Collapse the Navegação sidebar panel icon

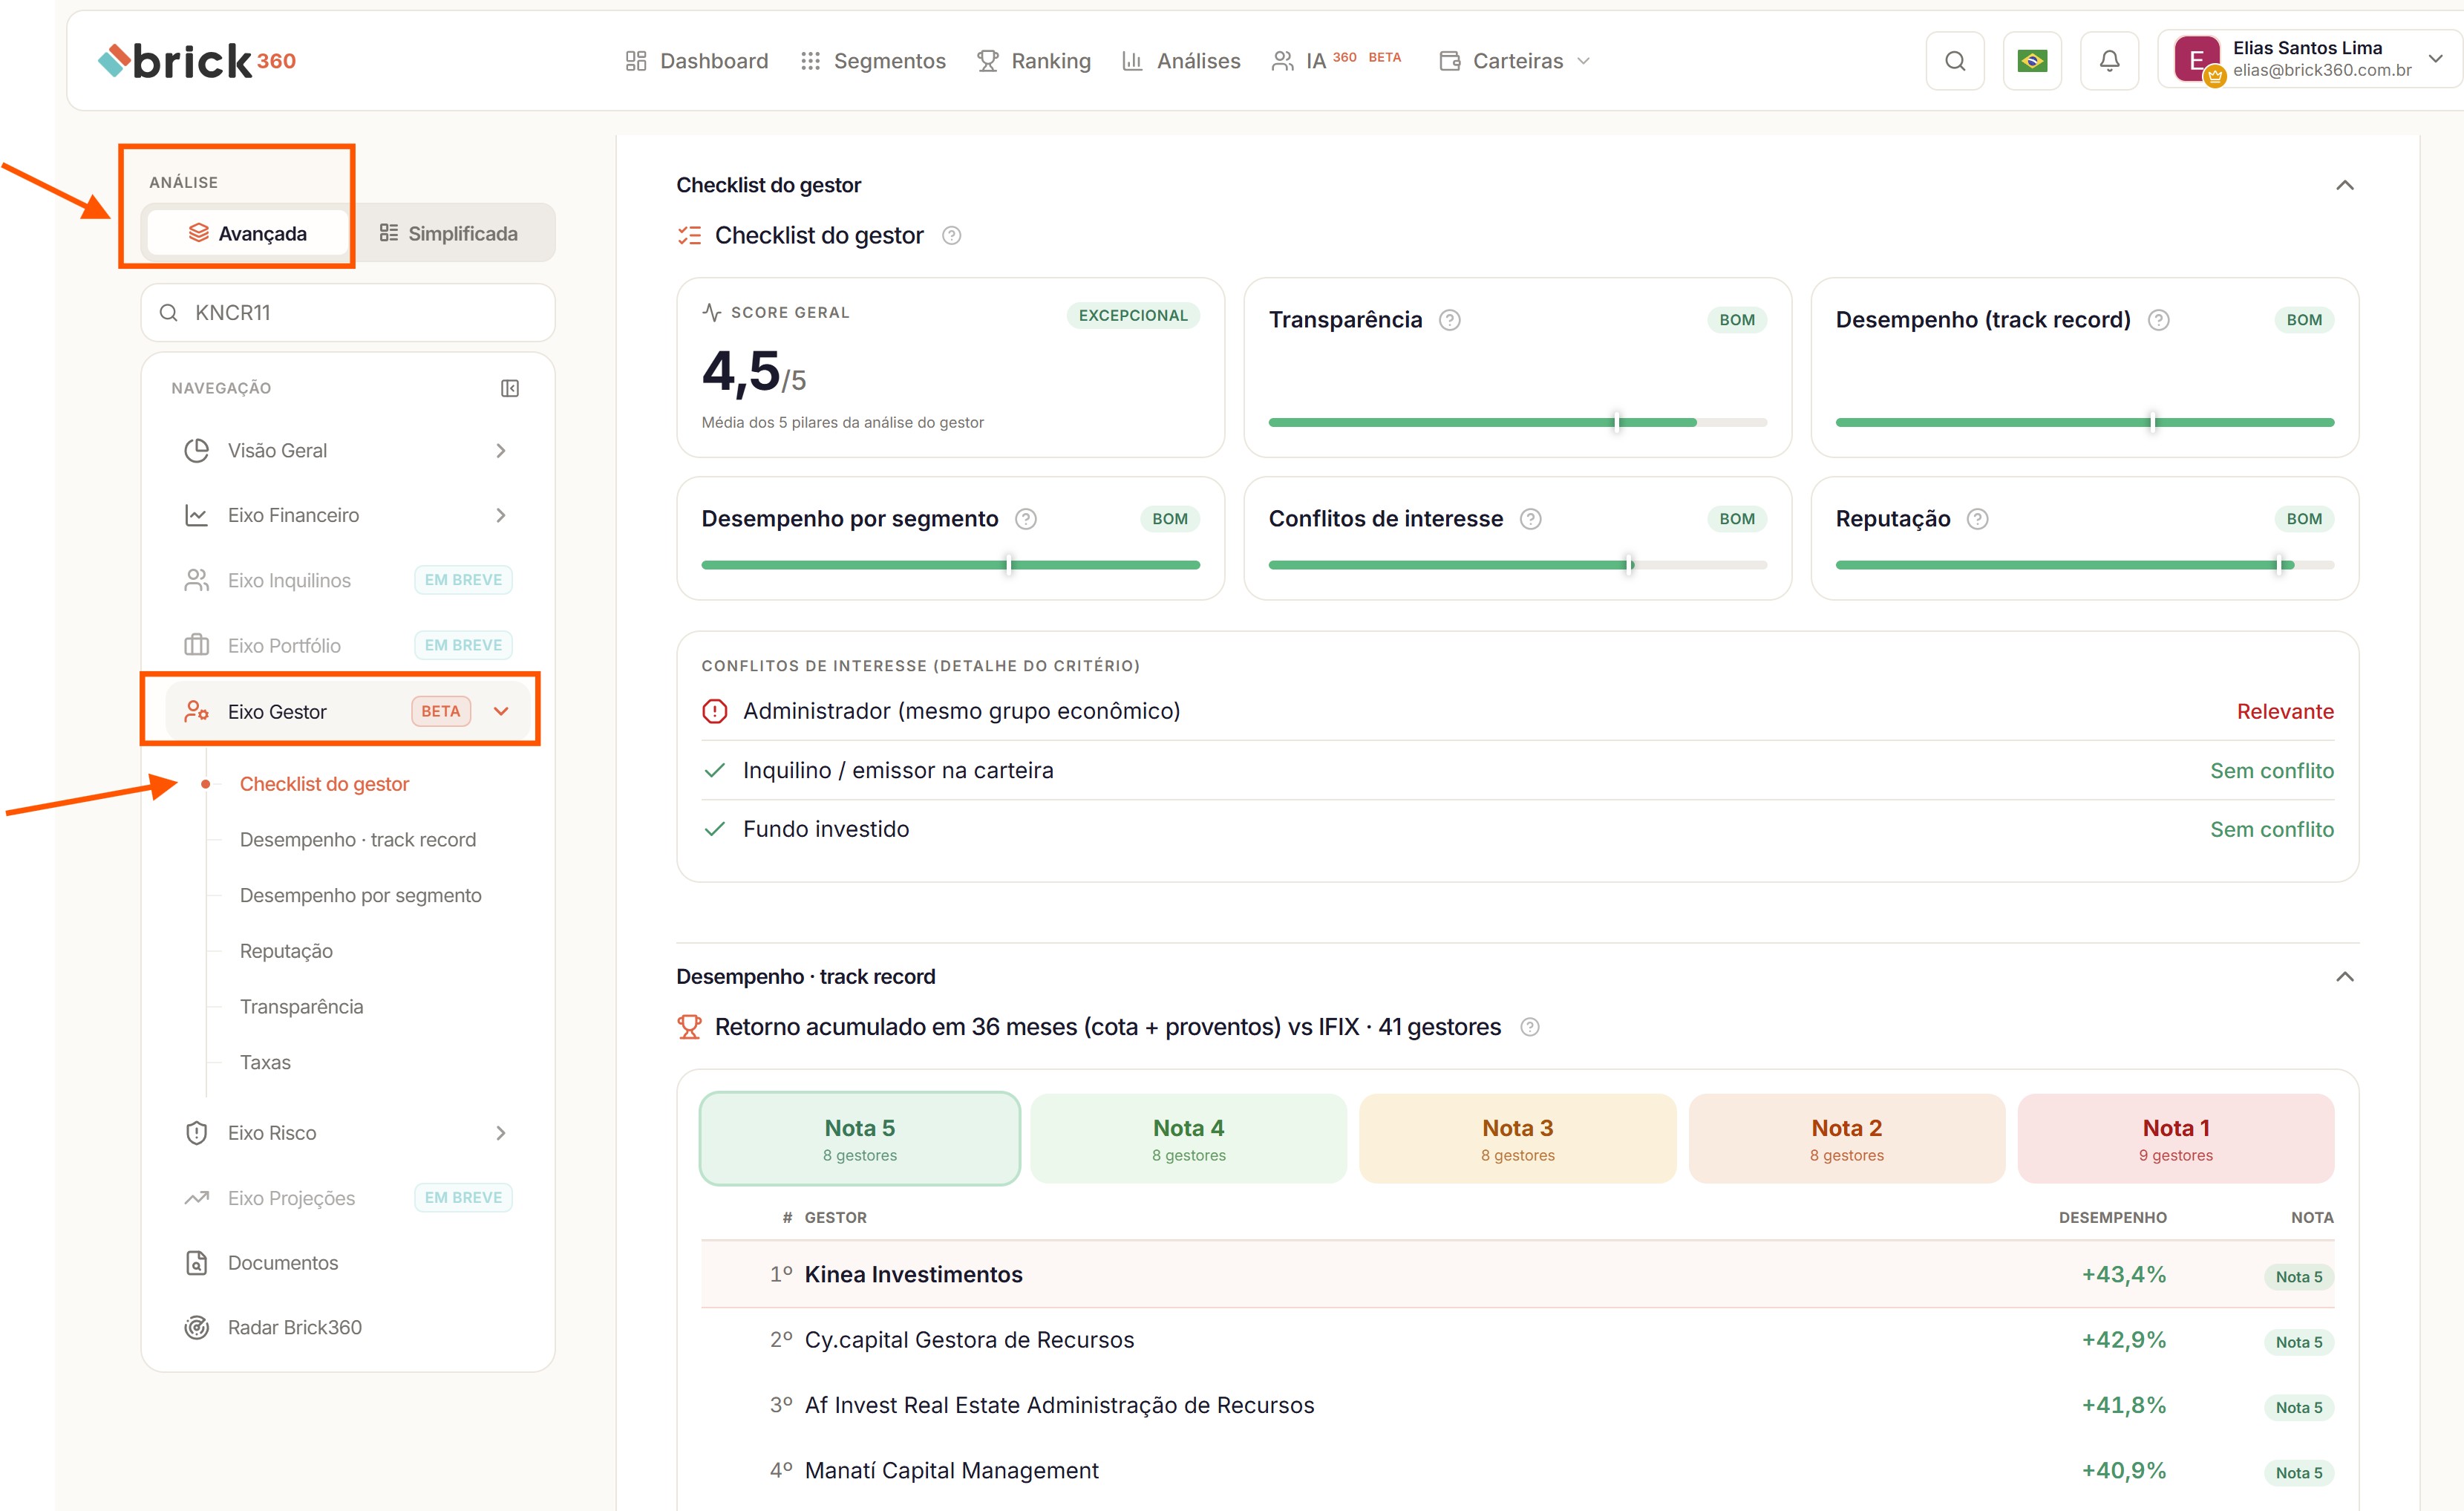click(x=510, y=388)
